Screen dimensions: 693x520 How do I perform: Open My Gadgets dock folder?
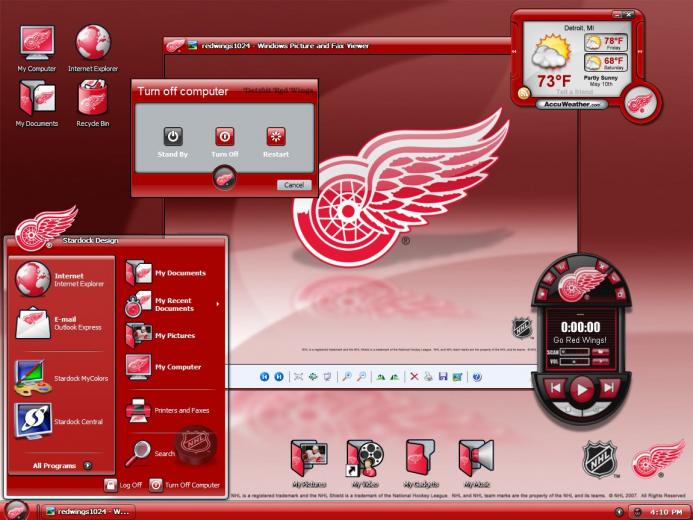[421, 464]
